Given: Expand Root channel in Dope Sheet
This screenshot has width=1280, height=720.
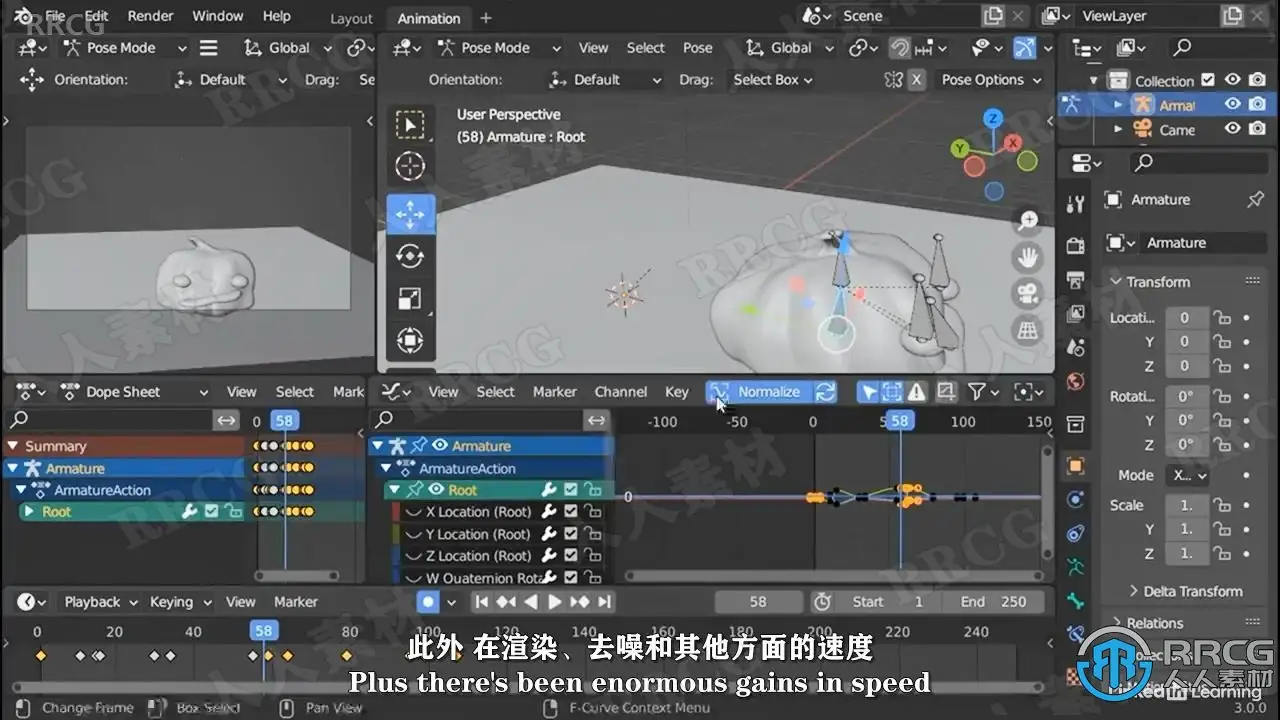Looking at the screenshot, I should click(28, 512).
